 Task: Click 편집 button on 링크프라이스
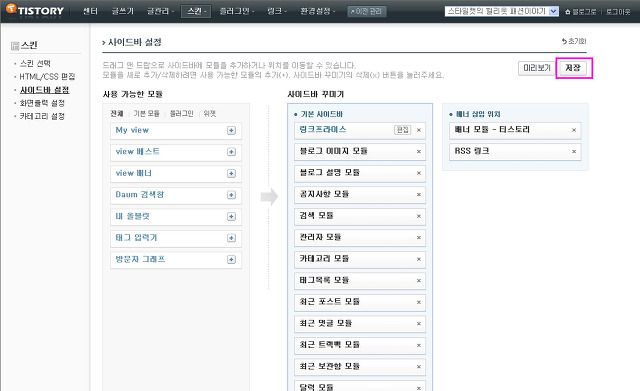402,130
